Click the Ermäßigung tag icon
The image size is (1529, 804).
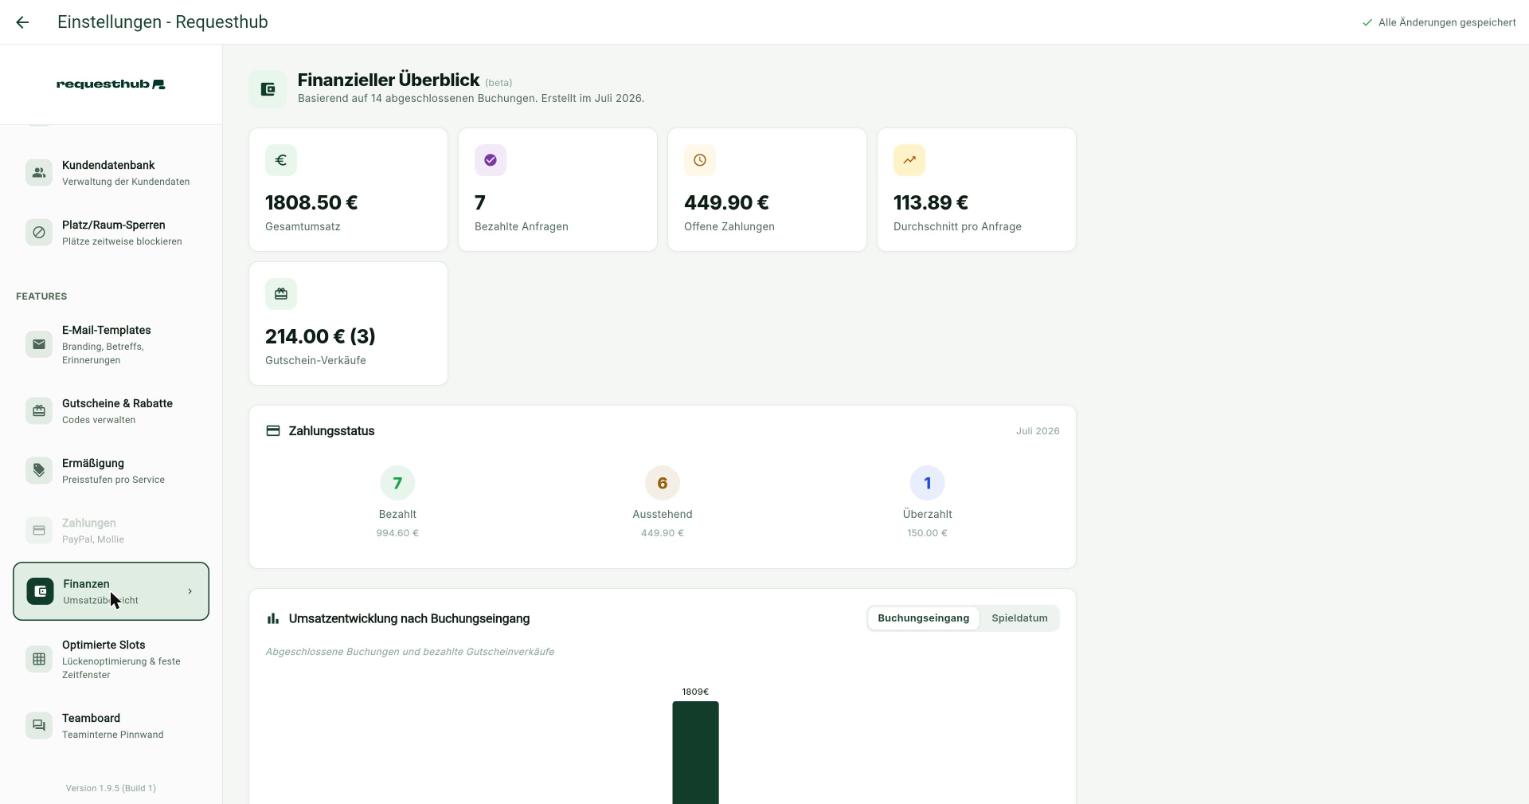pos(39,471)
